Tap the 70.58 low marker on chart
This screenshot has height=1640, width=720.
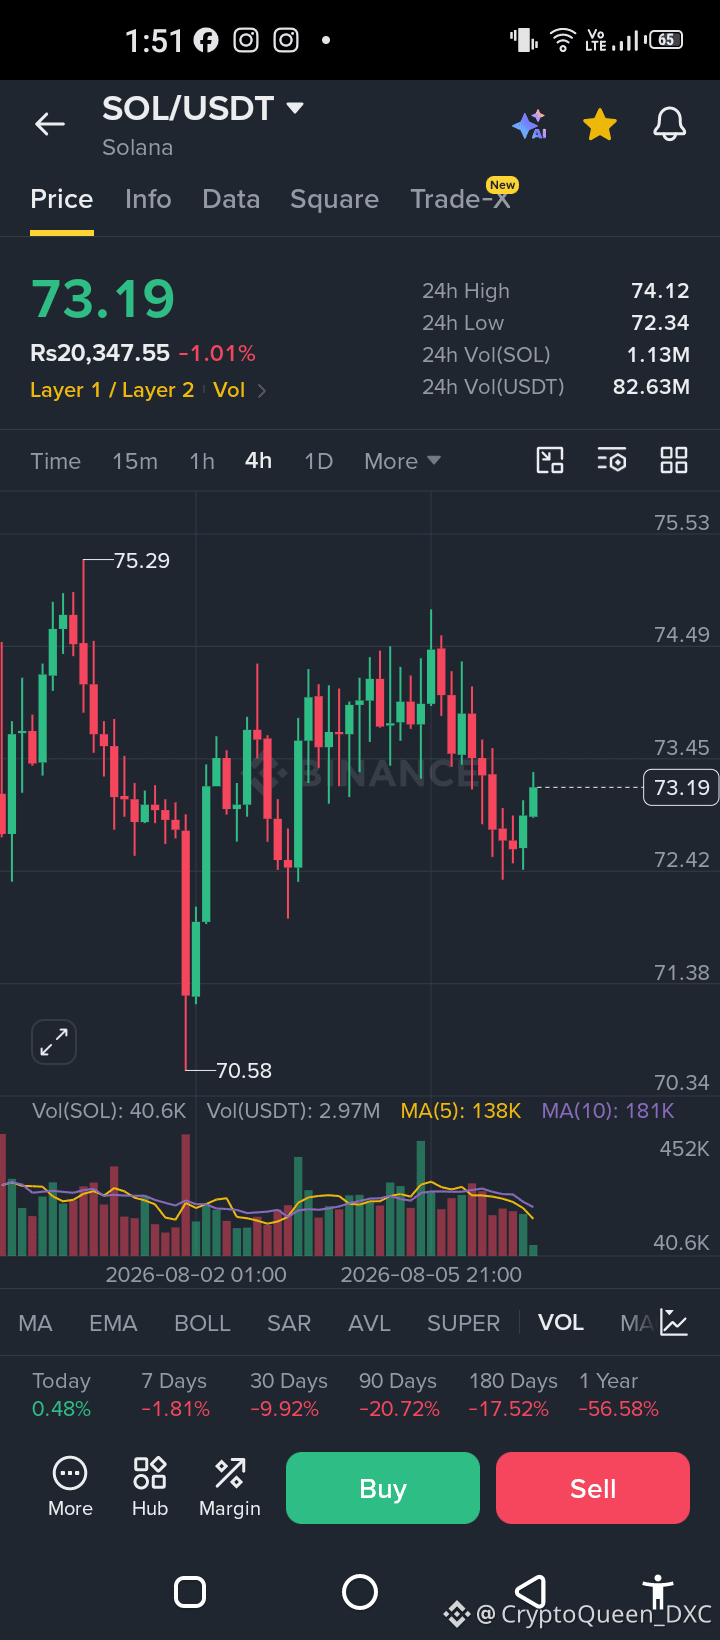244,1071
